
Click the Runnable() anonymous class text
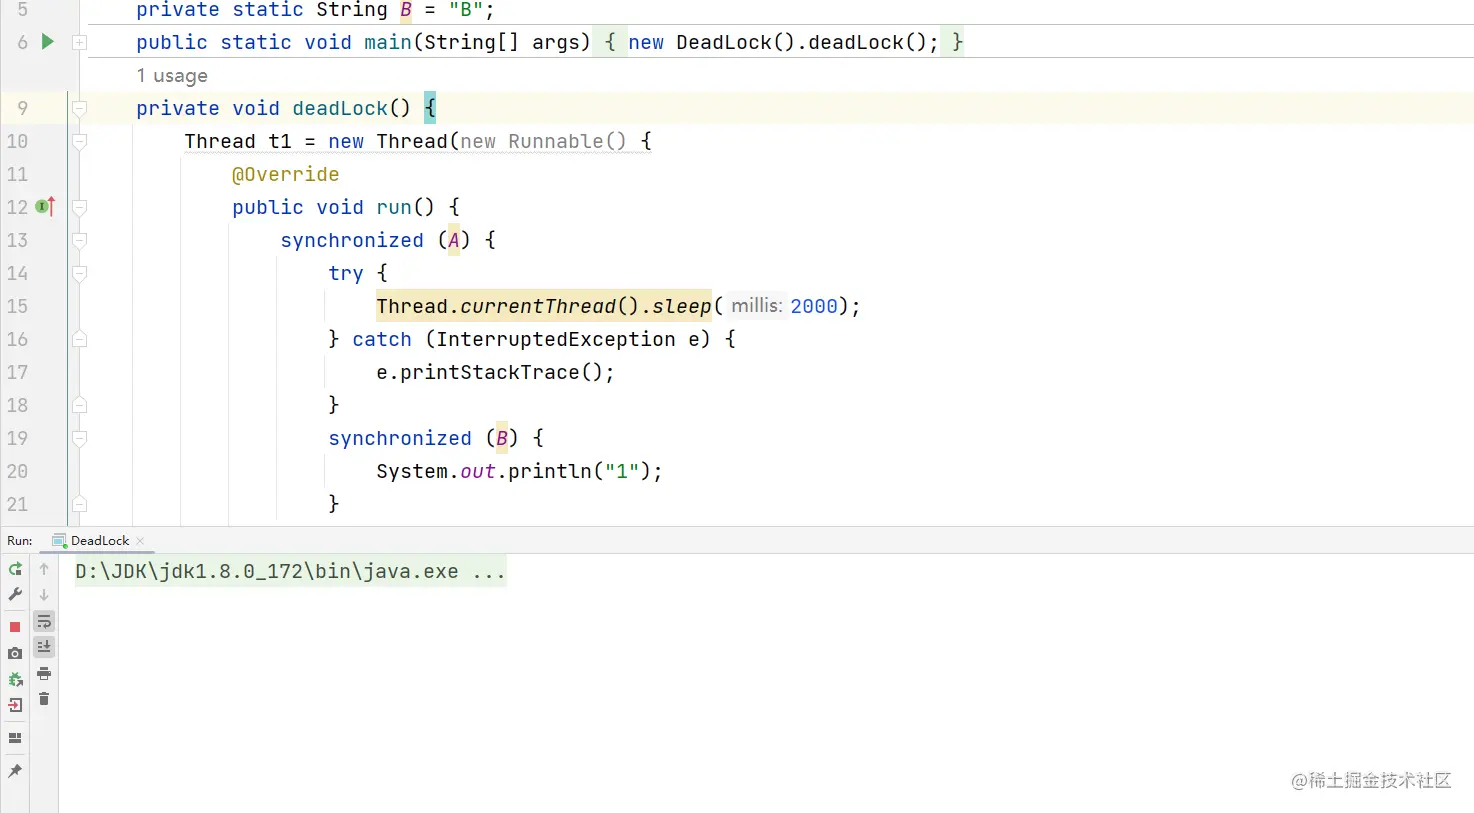(x=567, y=141)
